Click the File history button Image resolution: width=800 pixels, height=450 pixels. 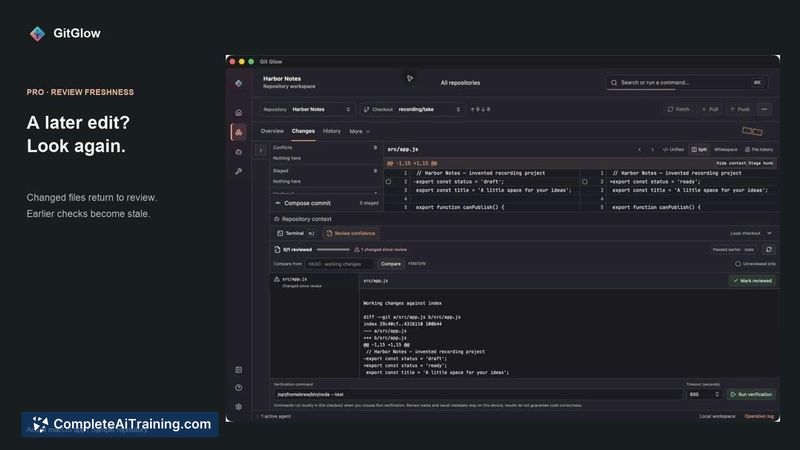(759, 149)
